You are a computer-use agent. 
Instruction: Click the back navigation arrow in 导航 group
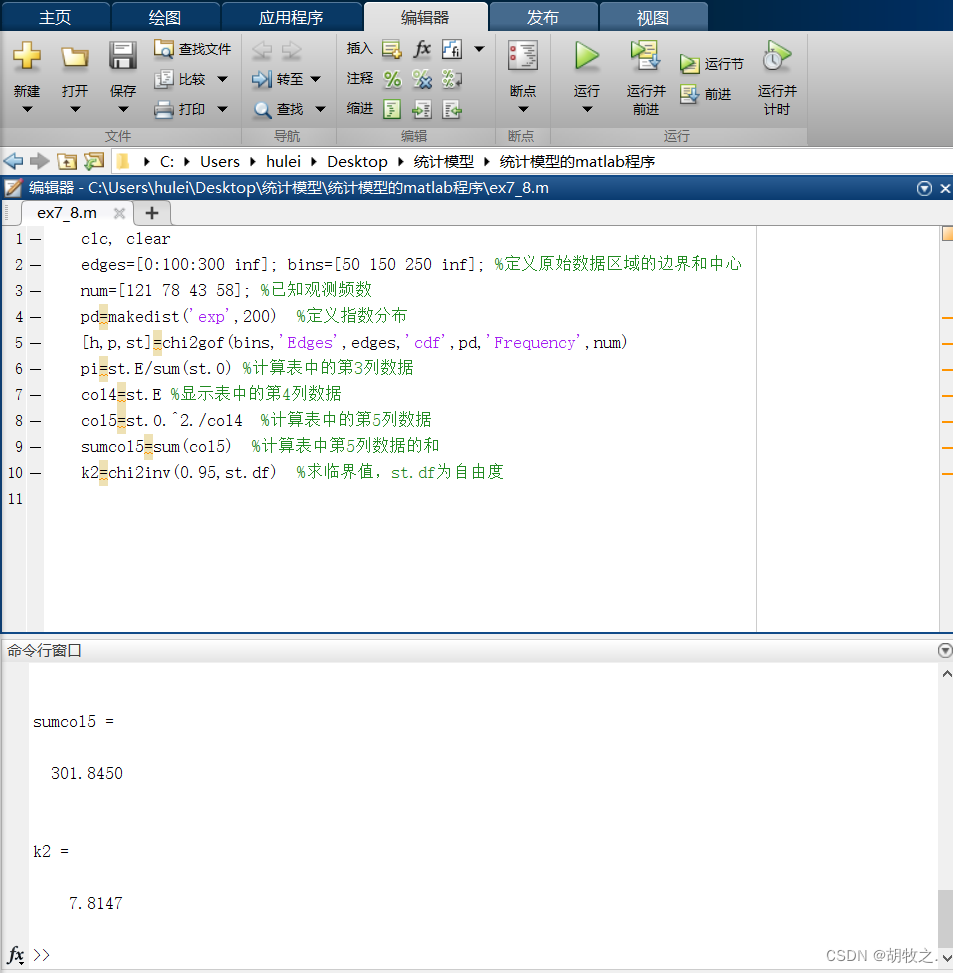click(262, 50)
